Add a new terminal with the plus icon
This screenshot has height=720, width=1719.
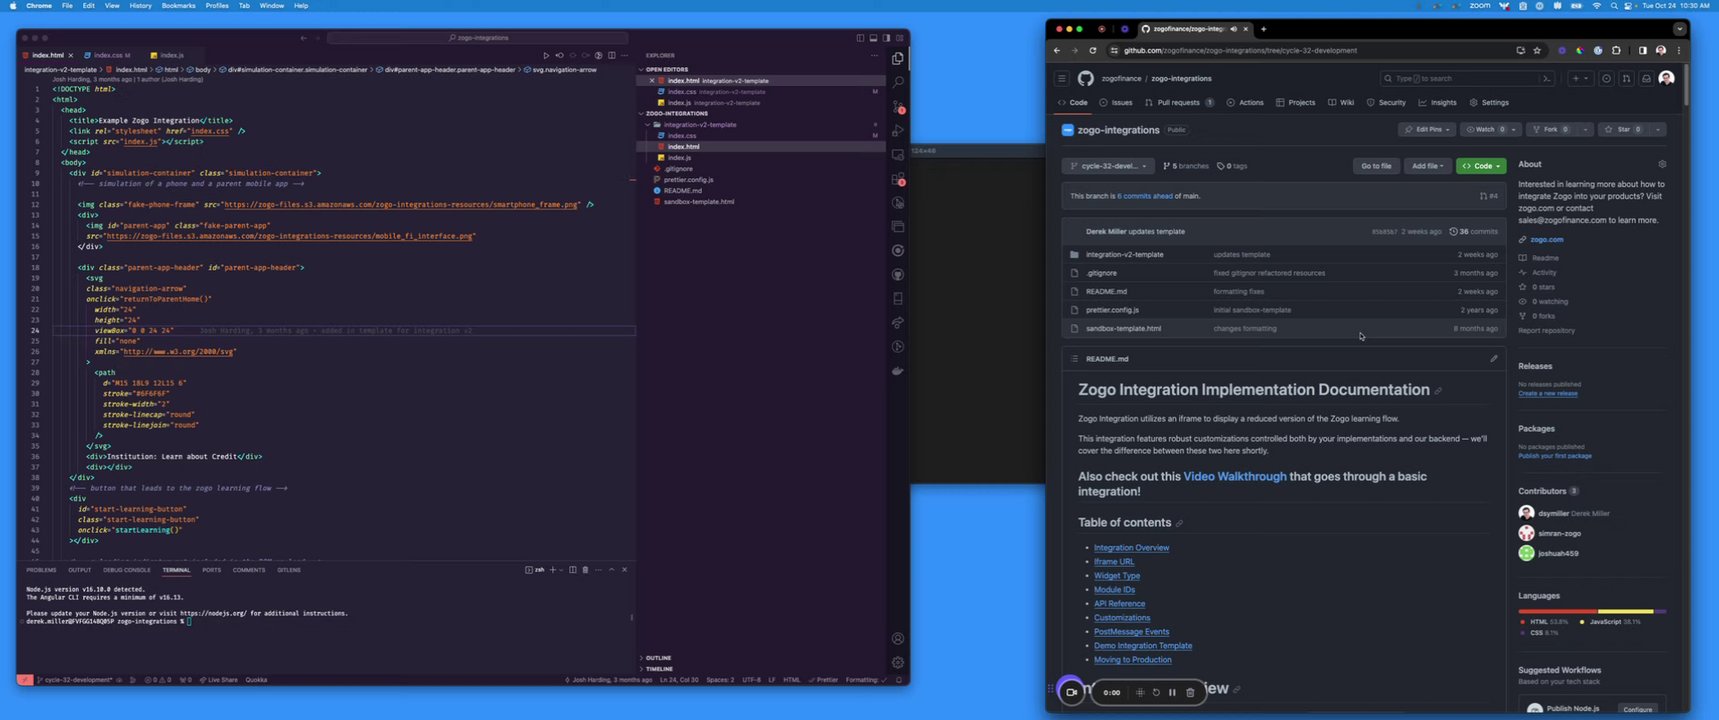tap(553, 570)
